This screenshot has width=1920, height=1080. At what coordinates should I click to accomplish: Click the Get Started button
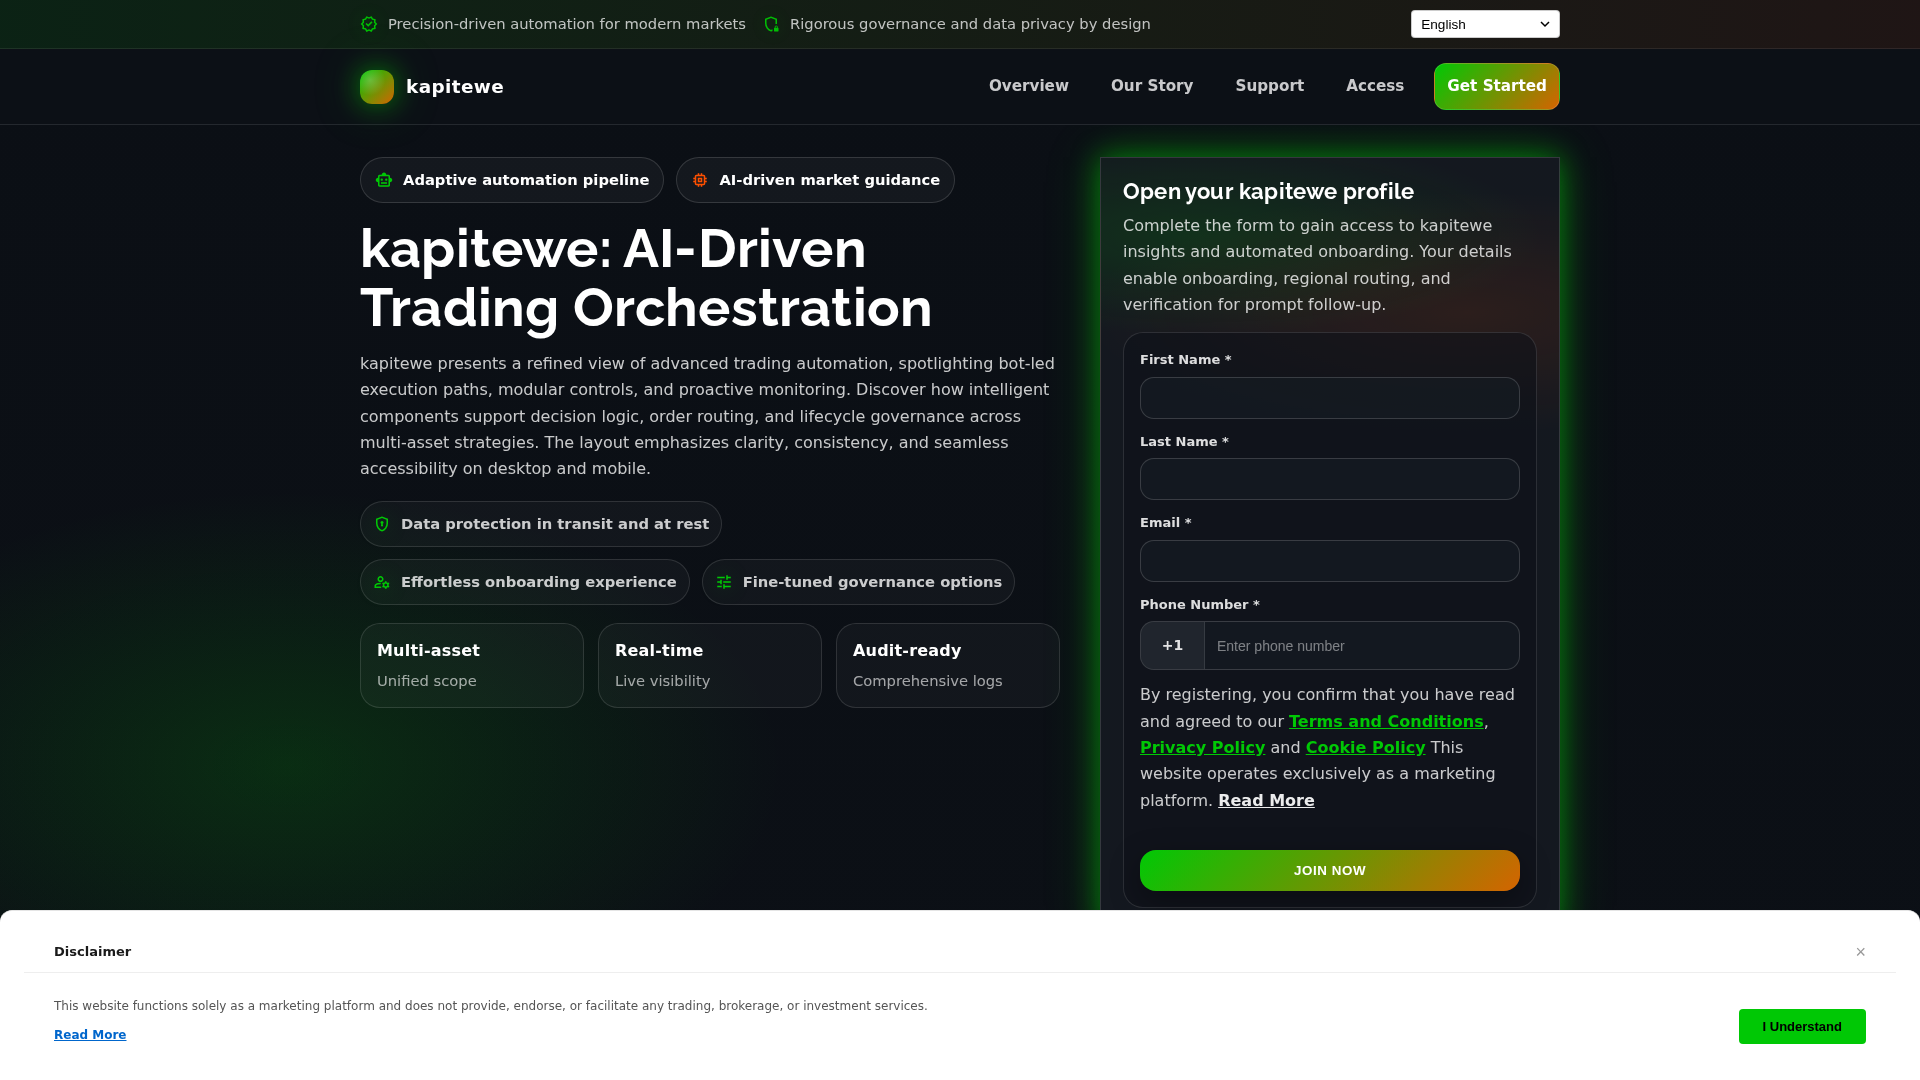click(x=1497, y=86)
